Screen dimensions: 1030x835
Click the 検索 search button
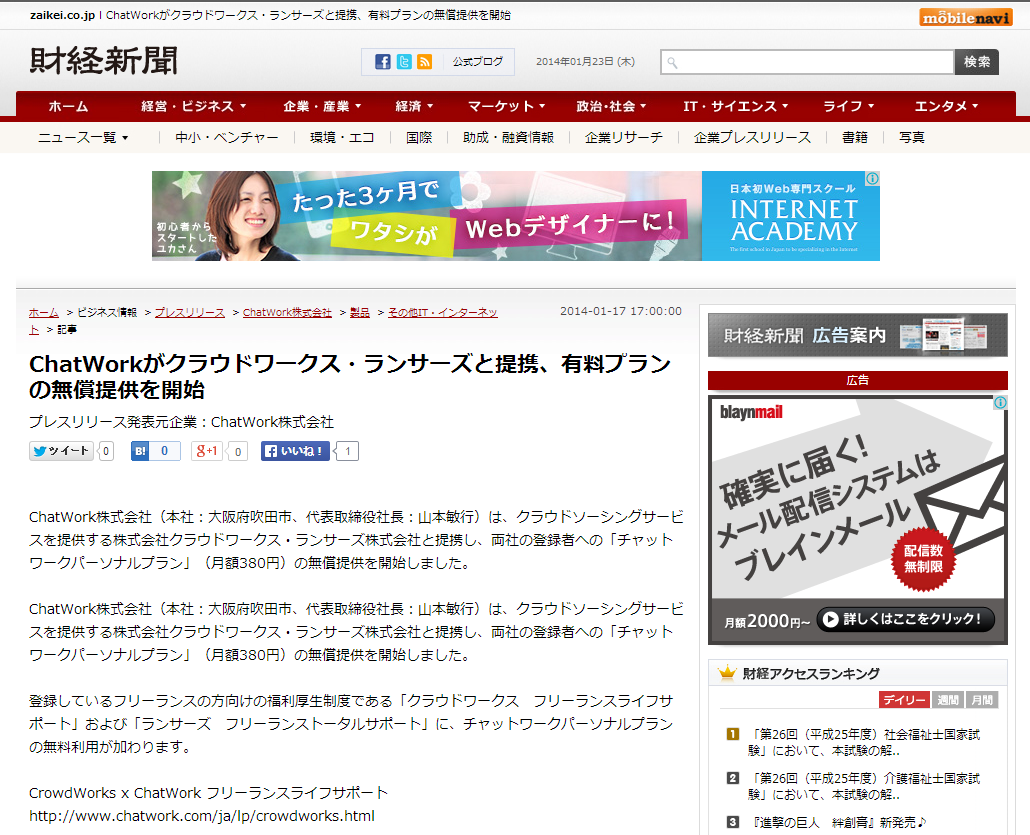[x=977, y=62]
